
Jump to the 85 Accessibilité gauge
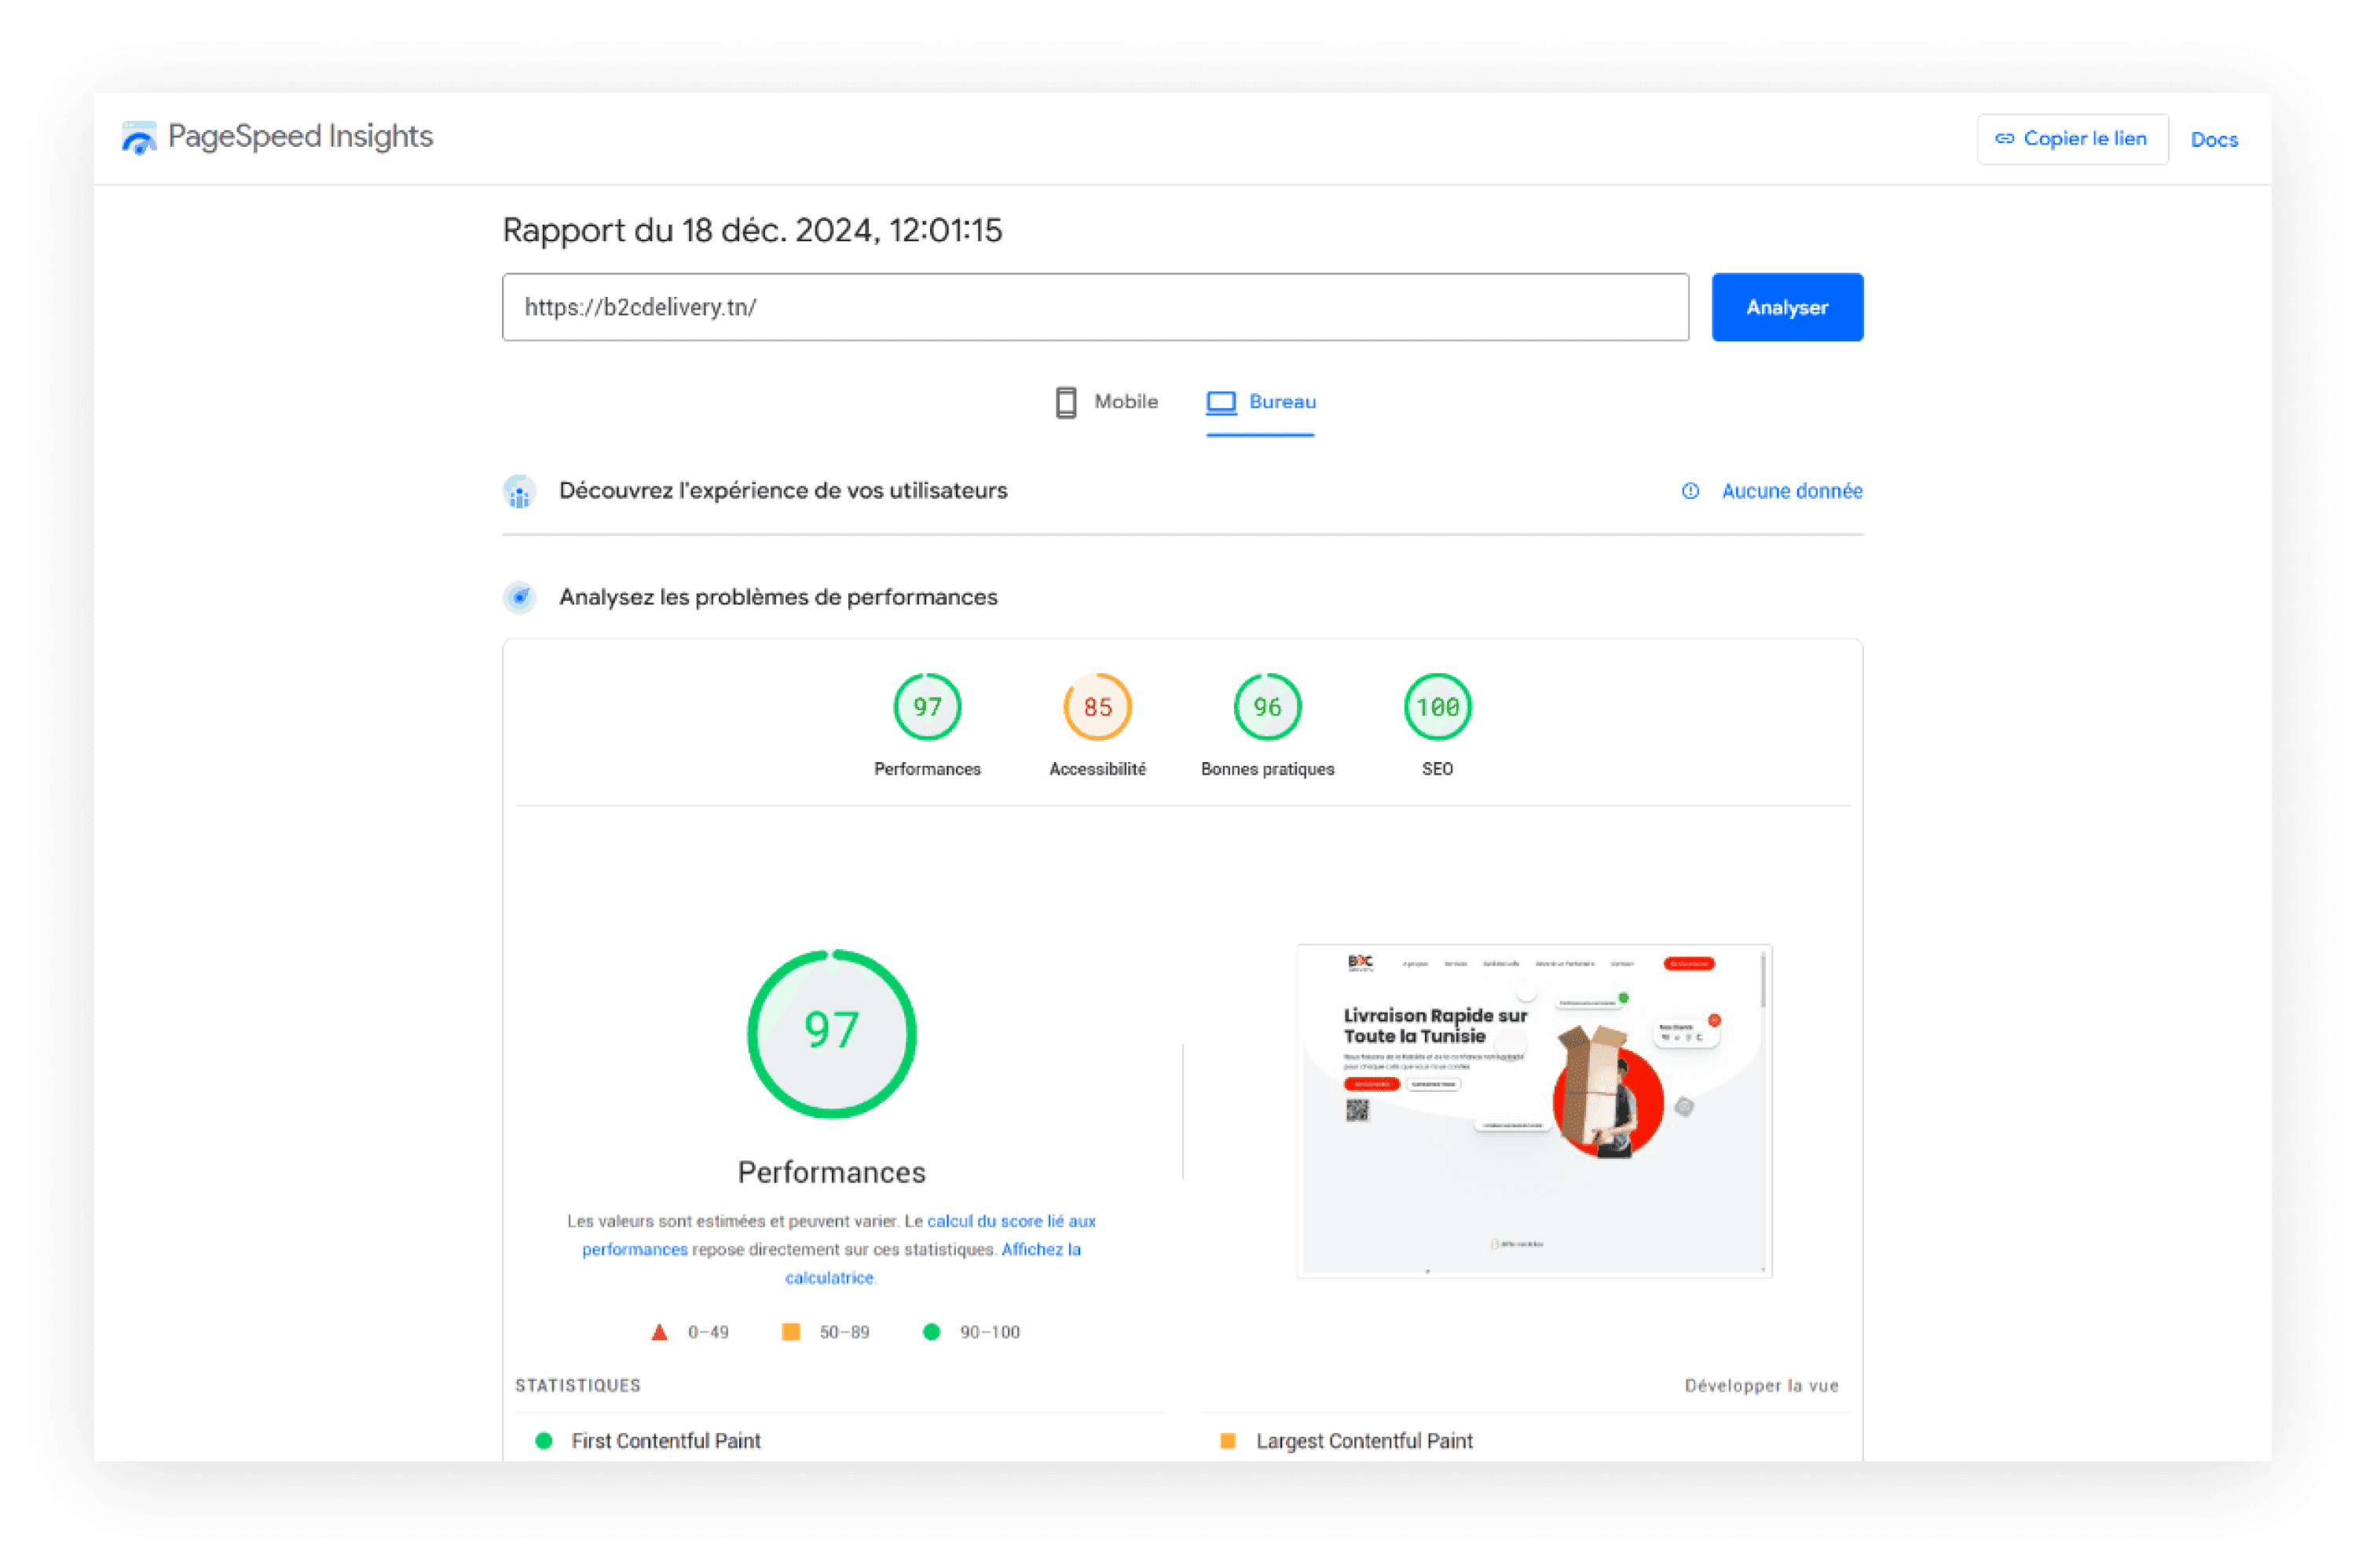click(x=1097, y=707)
